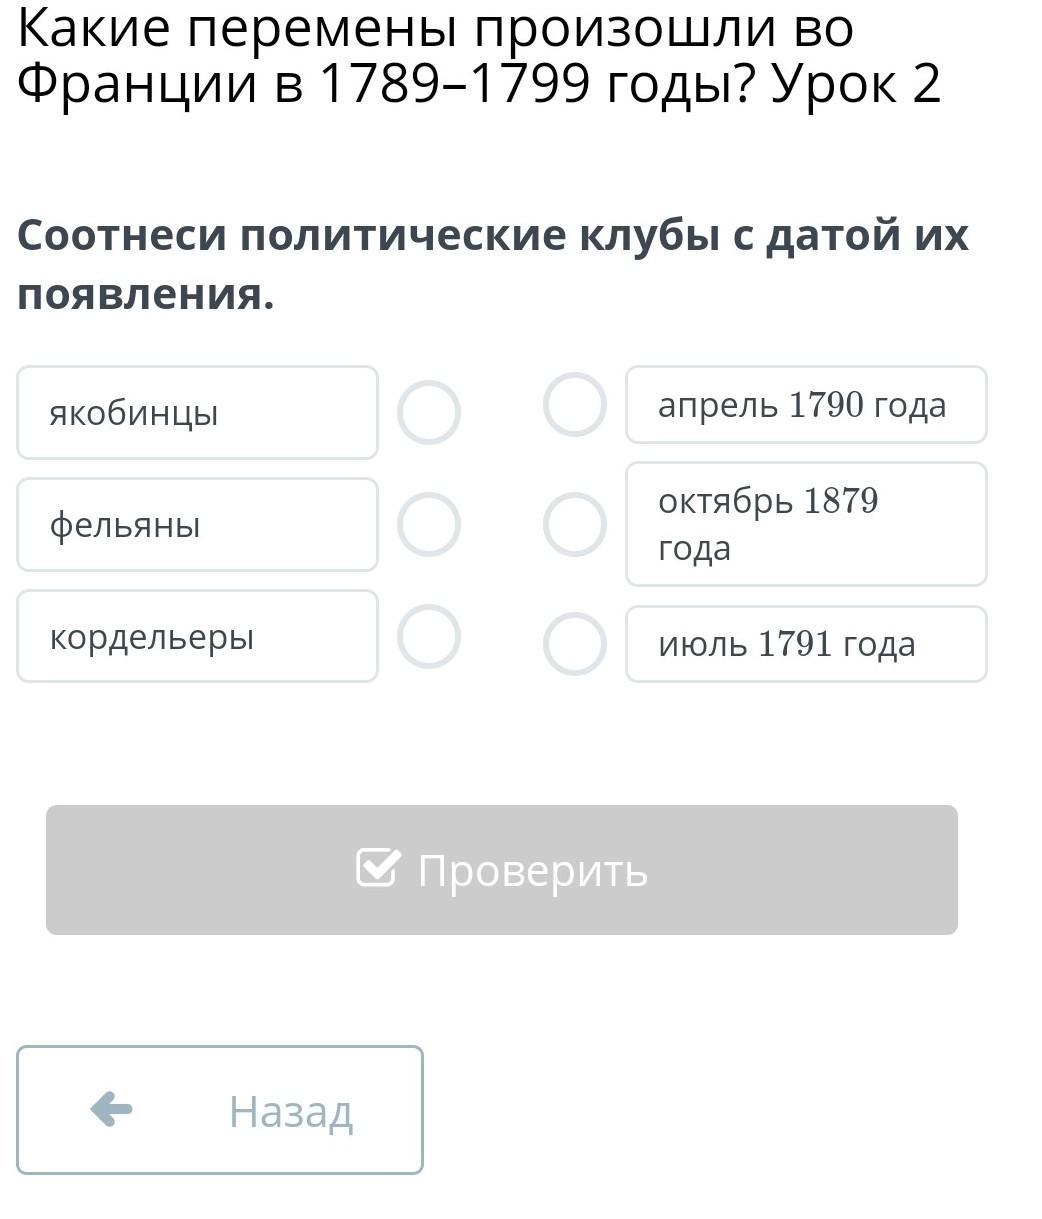The image size is (1042, 1219).
Task: Select the circle beside октябрь 1879 года
Action: tap(575, 524)
